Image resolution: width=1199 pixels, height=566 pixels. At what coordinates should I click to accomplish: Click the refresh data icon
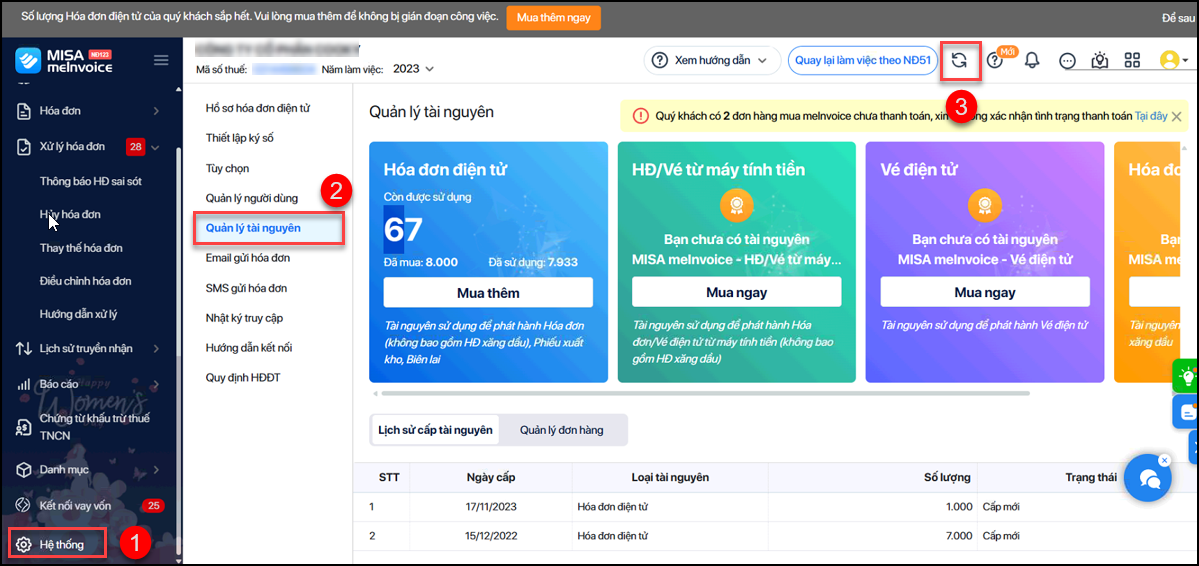(x=958, y=61)
